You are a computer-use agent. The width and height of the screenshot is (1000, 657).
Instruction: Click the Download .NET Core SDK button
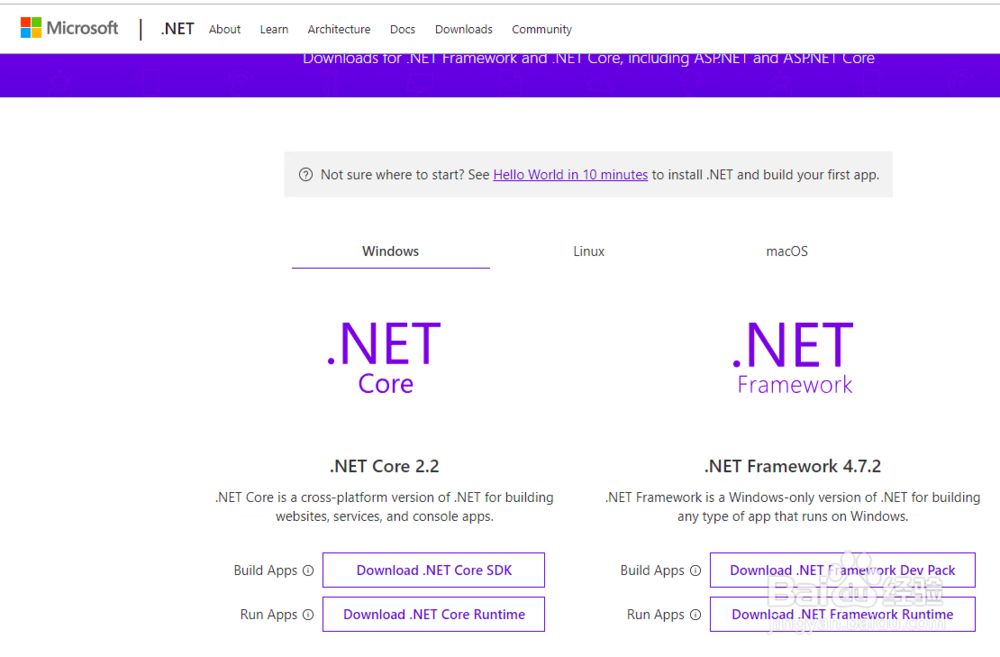click(433, 570)
